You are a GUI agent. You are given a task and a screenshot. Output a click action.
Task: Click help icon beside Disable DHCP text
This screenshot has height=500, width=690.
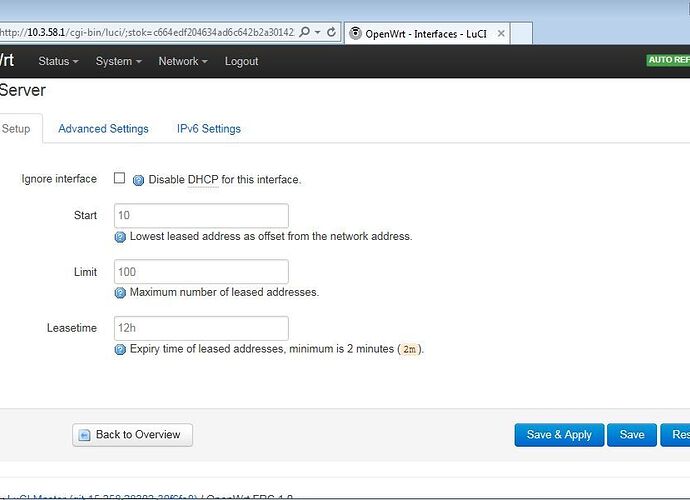pyautogui.click(x=138, y=180)
